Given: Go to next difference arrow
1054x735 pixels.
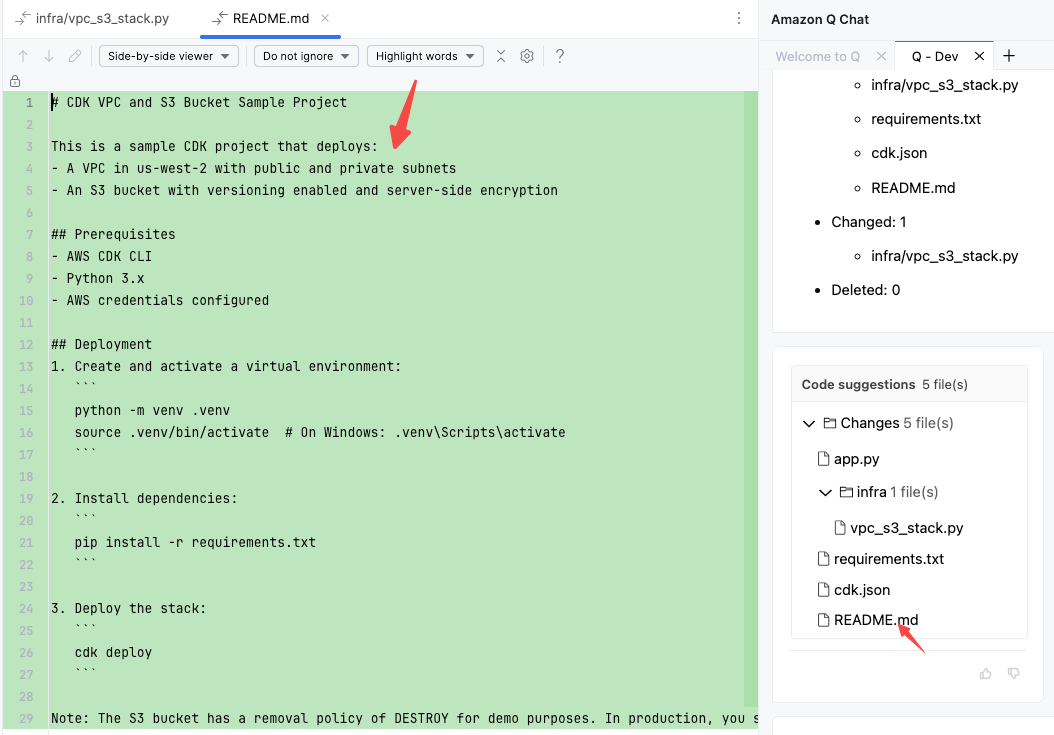Looking at the screenshot, I should point(49,56).
